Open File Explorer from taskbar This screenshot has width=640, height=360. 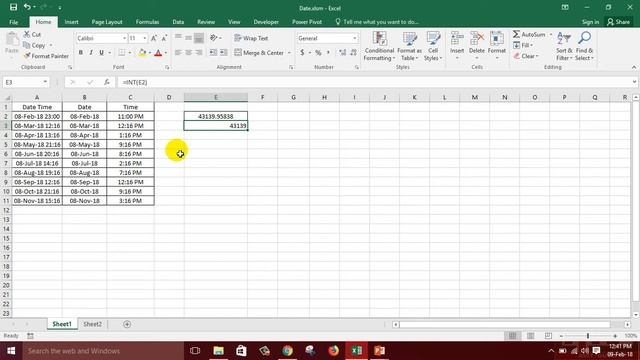click(x=218, y=351)
